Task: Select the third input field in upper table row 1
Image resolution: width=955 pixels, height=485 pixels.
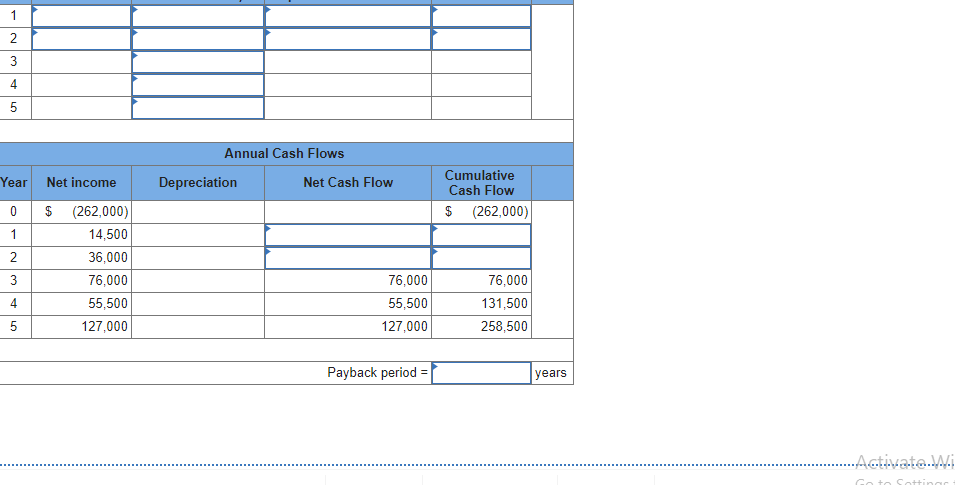Action: pyautogui.click(x=348, y=16)
